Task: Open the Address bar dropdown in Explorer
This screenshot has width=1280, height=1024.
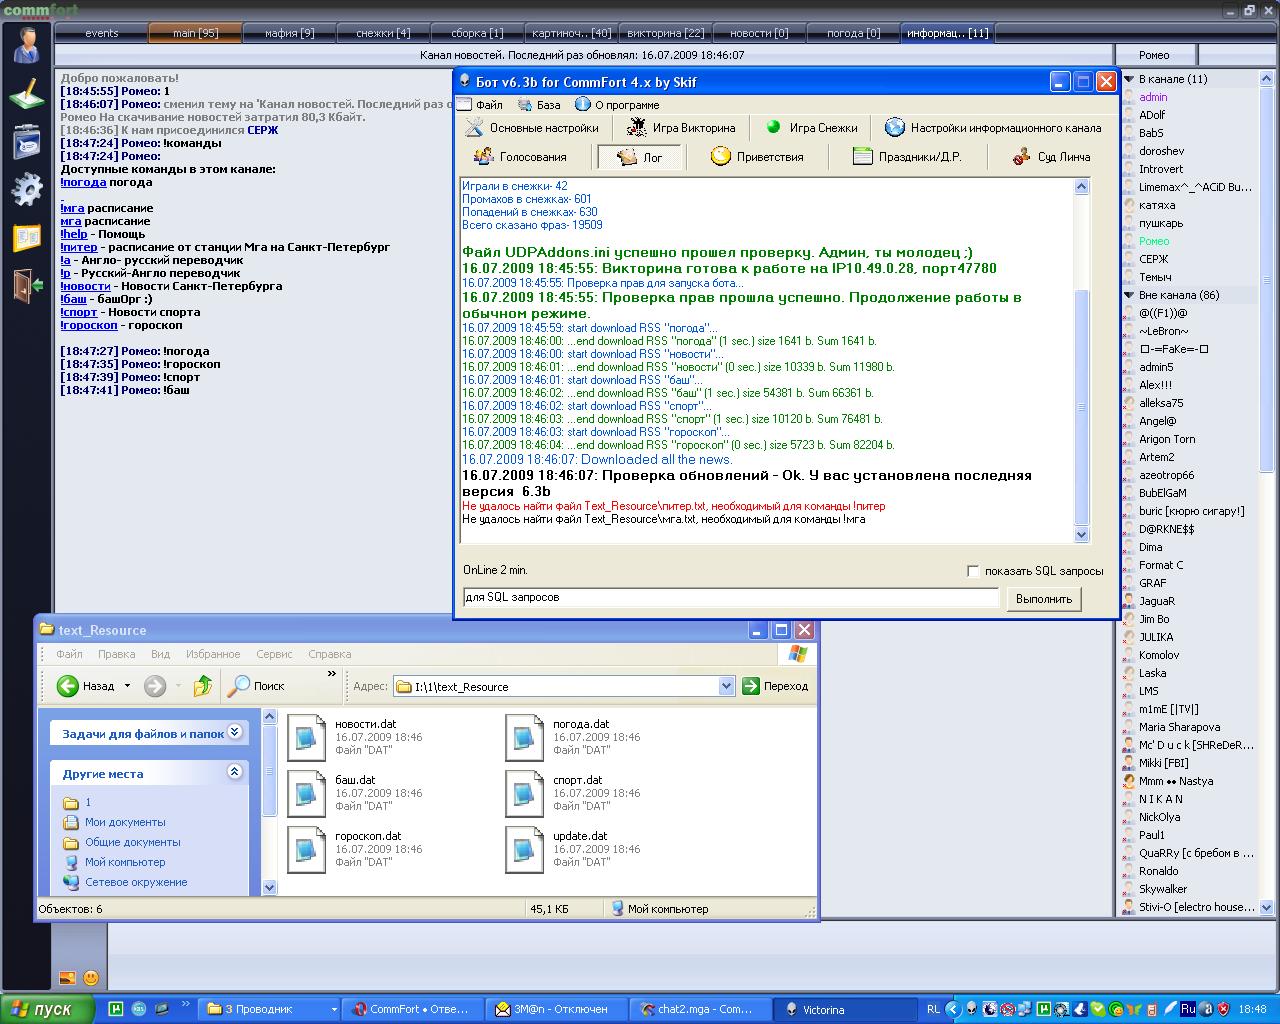Action: tap(727, 686)
